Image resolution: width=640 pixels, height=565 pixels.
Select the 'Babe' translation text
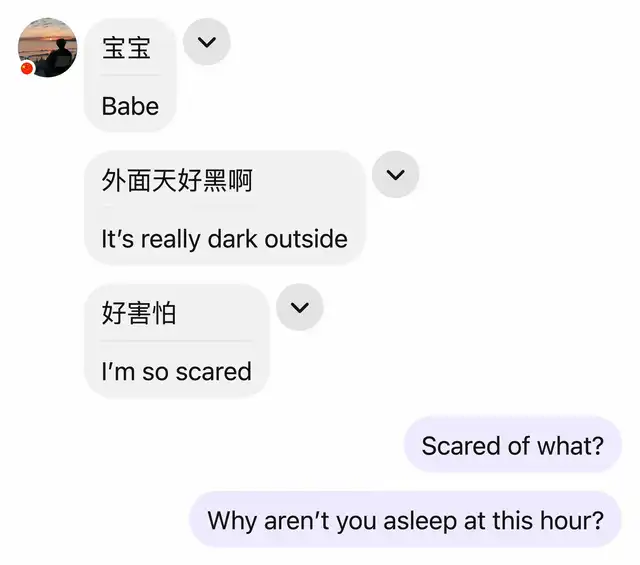(x=130, y=107)
